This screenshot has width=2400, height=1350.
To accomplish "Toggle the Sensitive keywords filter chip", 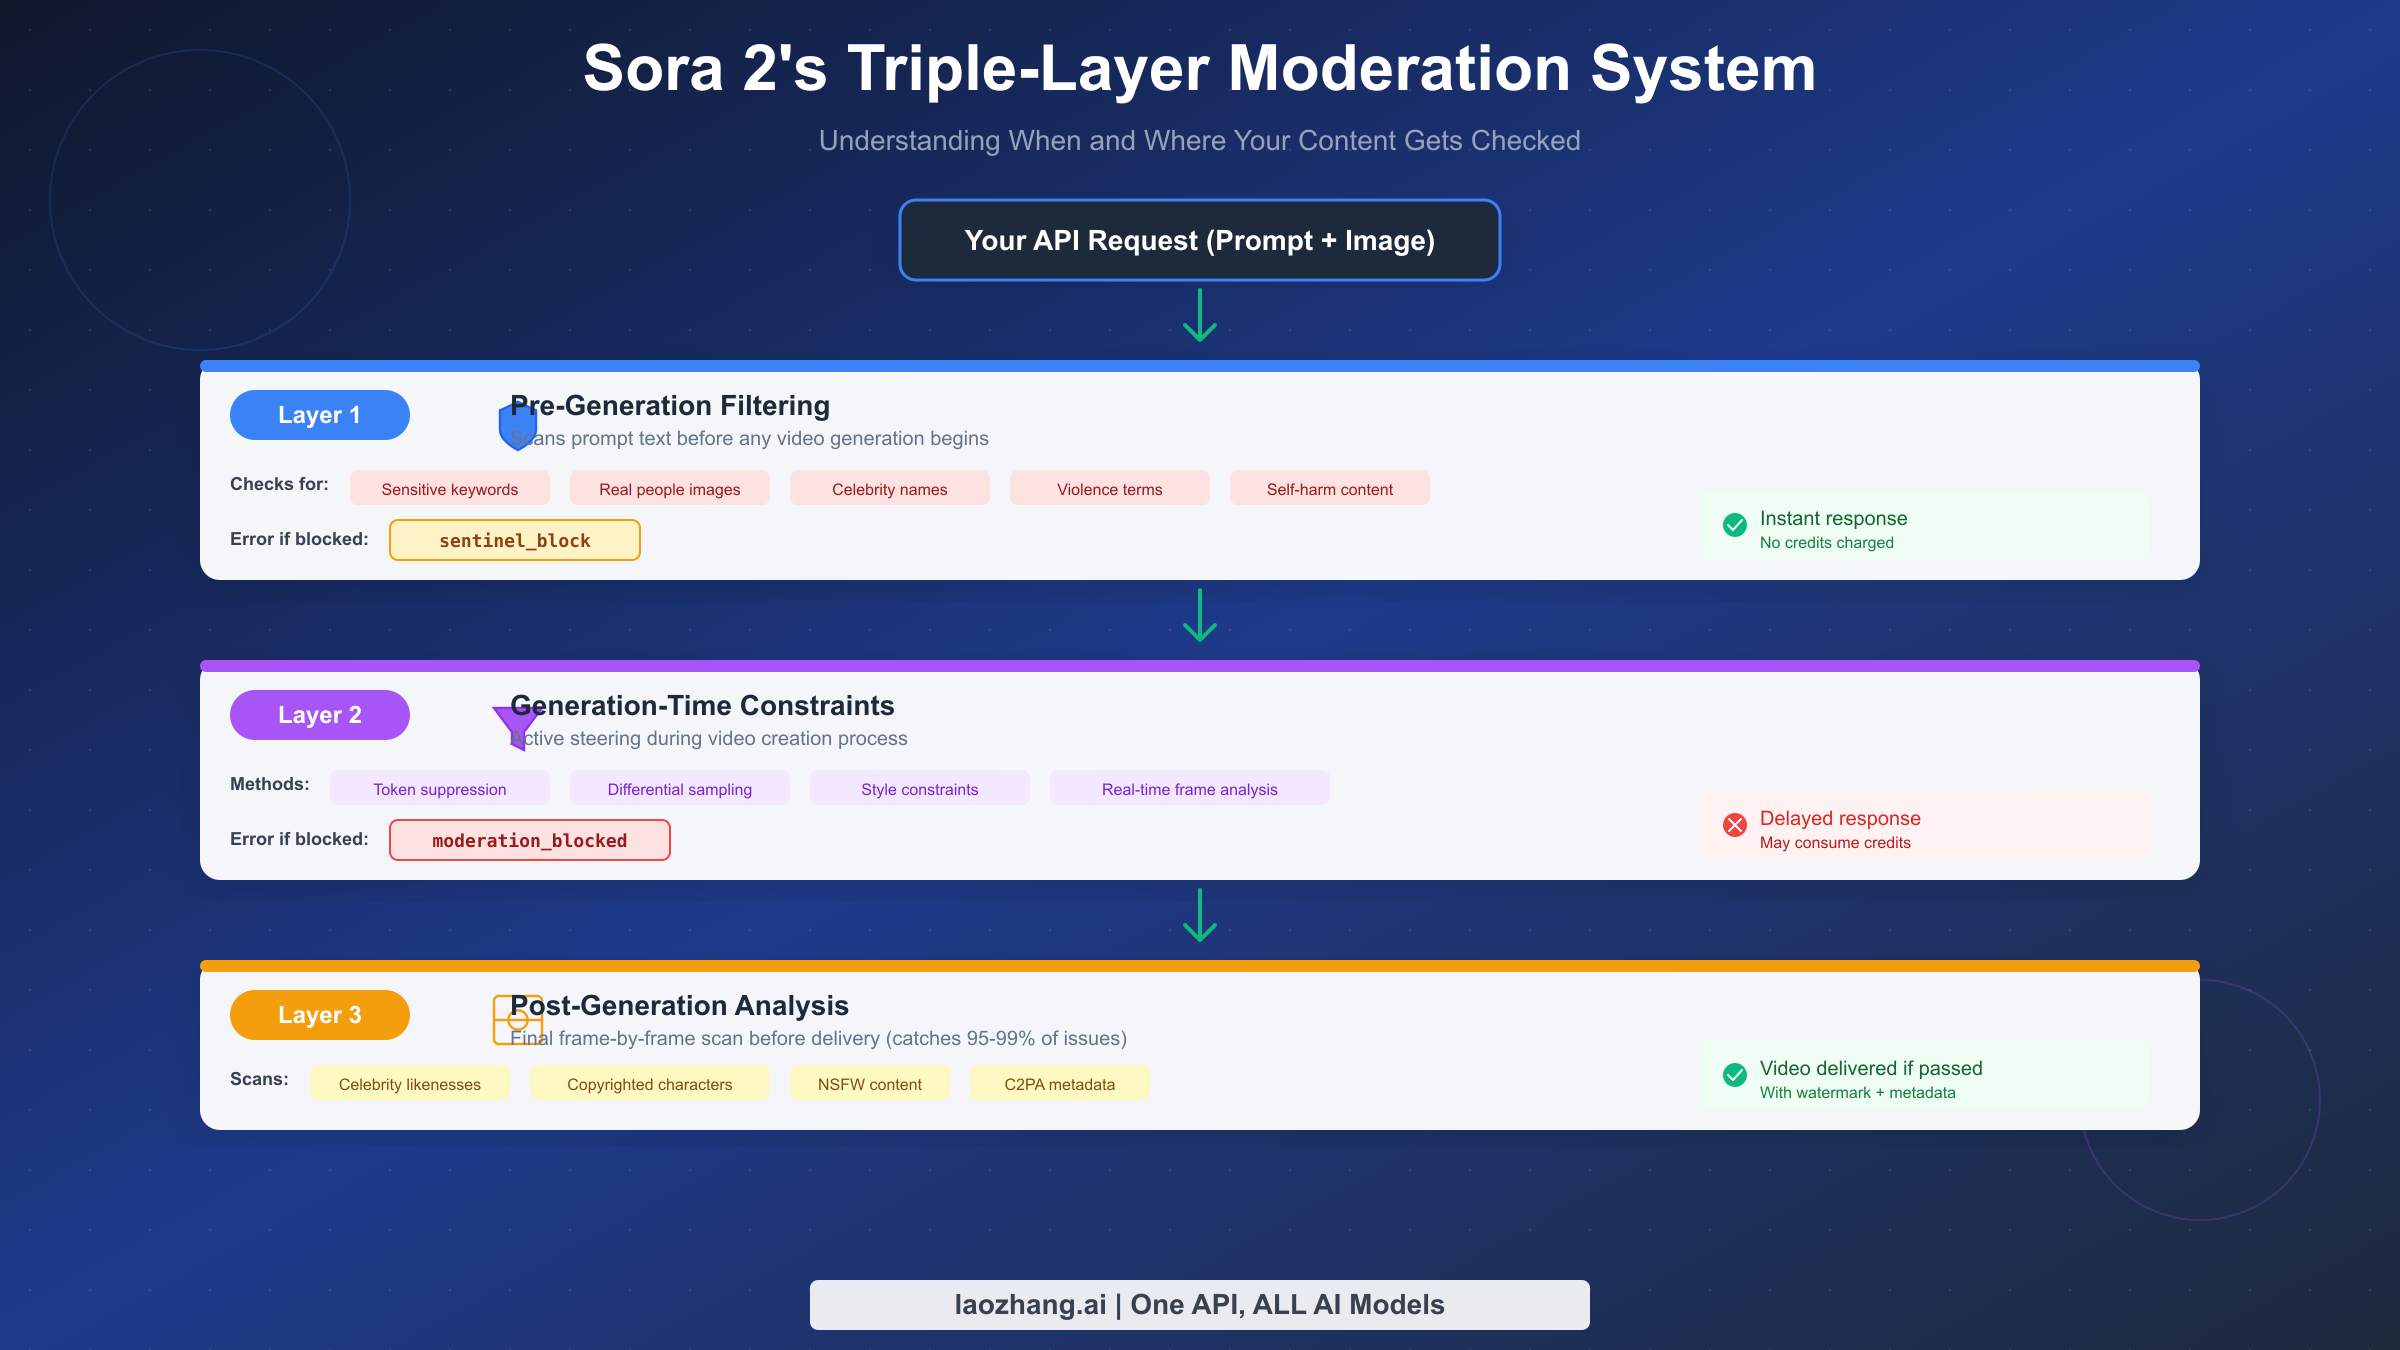I will [449, 488].
